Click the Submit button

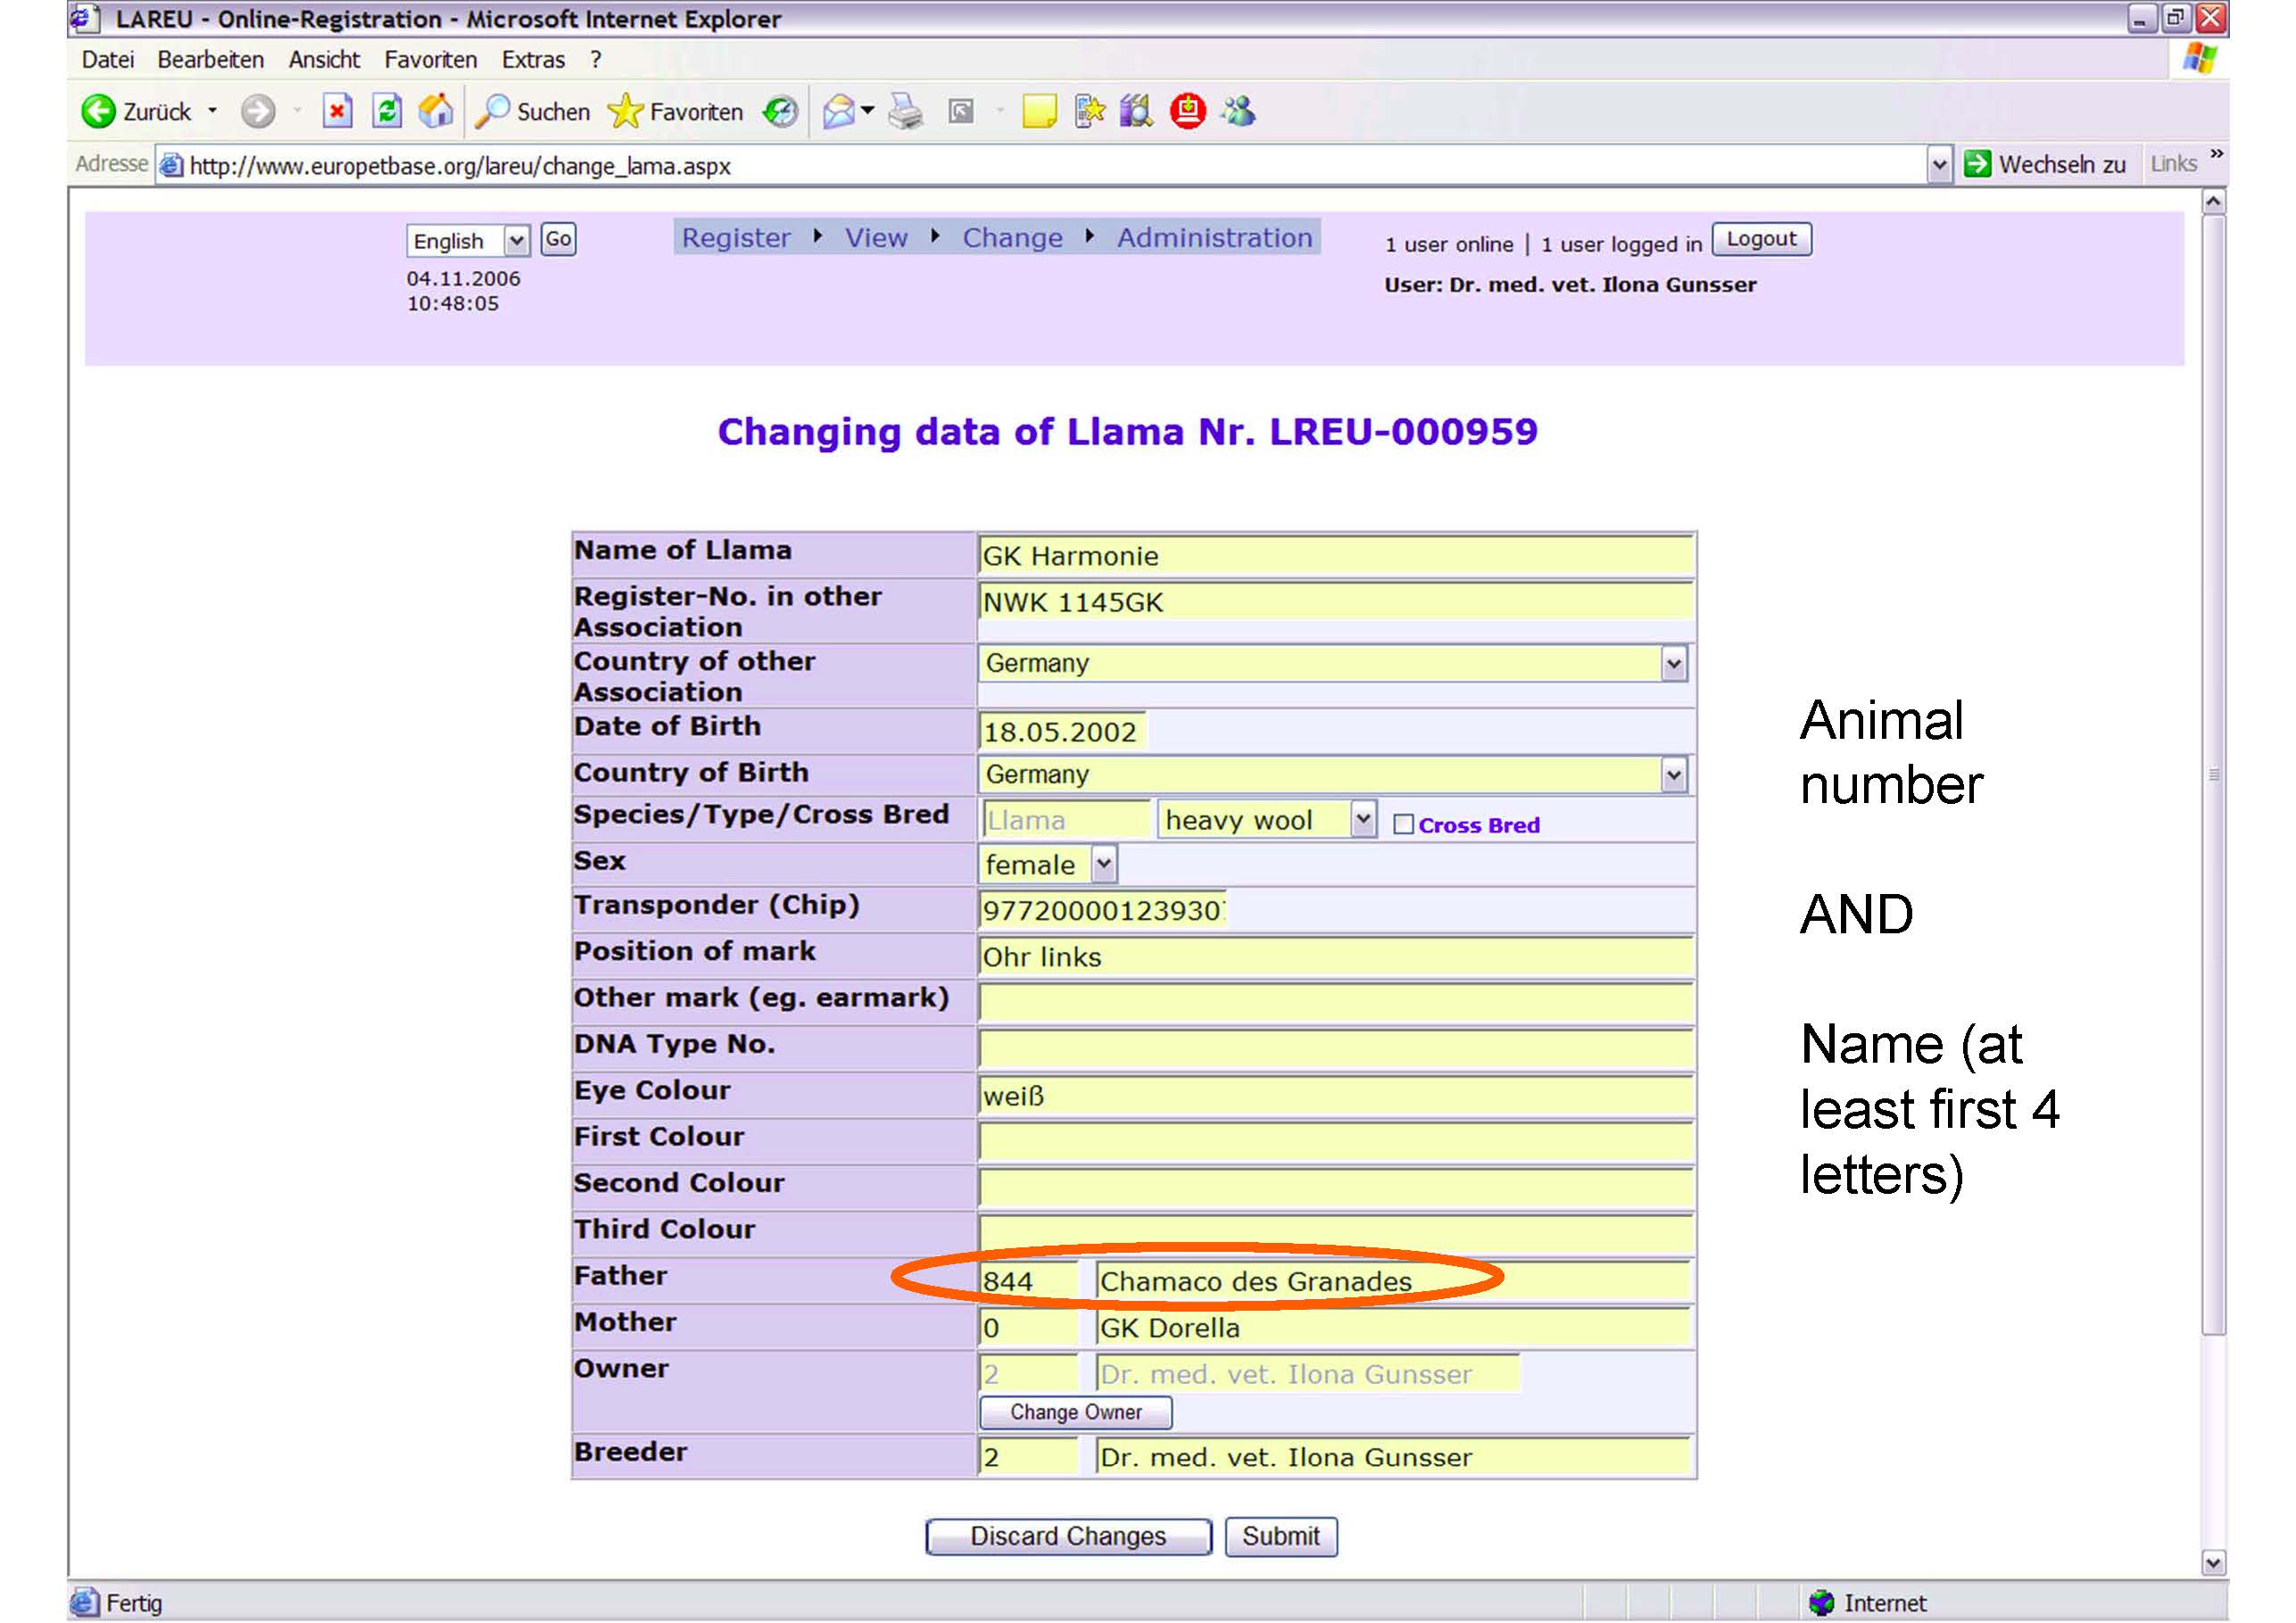pos(1281,1537)
